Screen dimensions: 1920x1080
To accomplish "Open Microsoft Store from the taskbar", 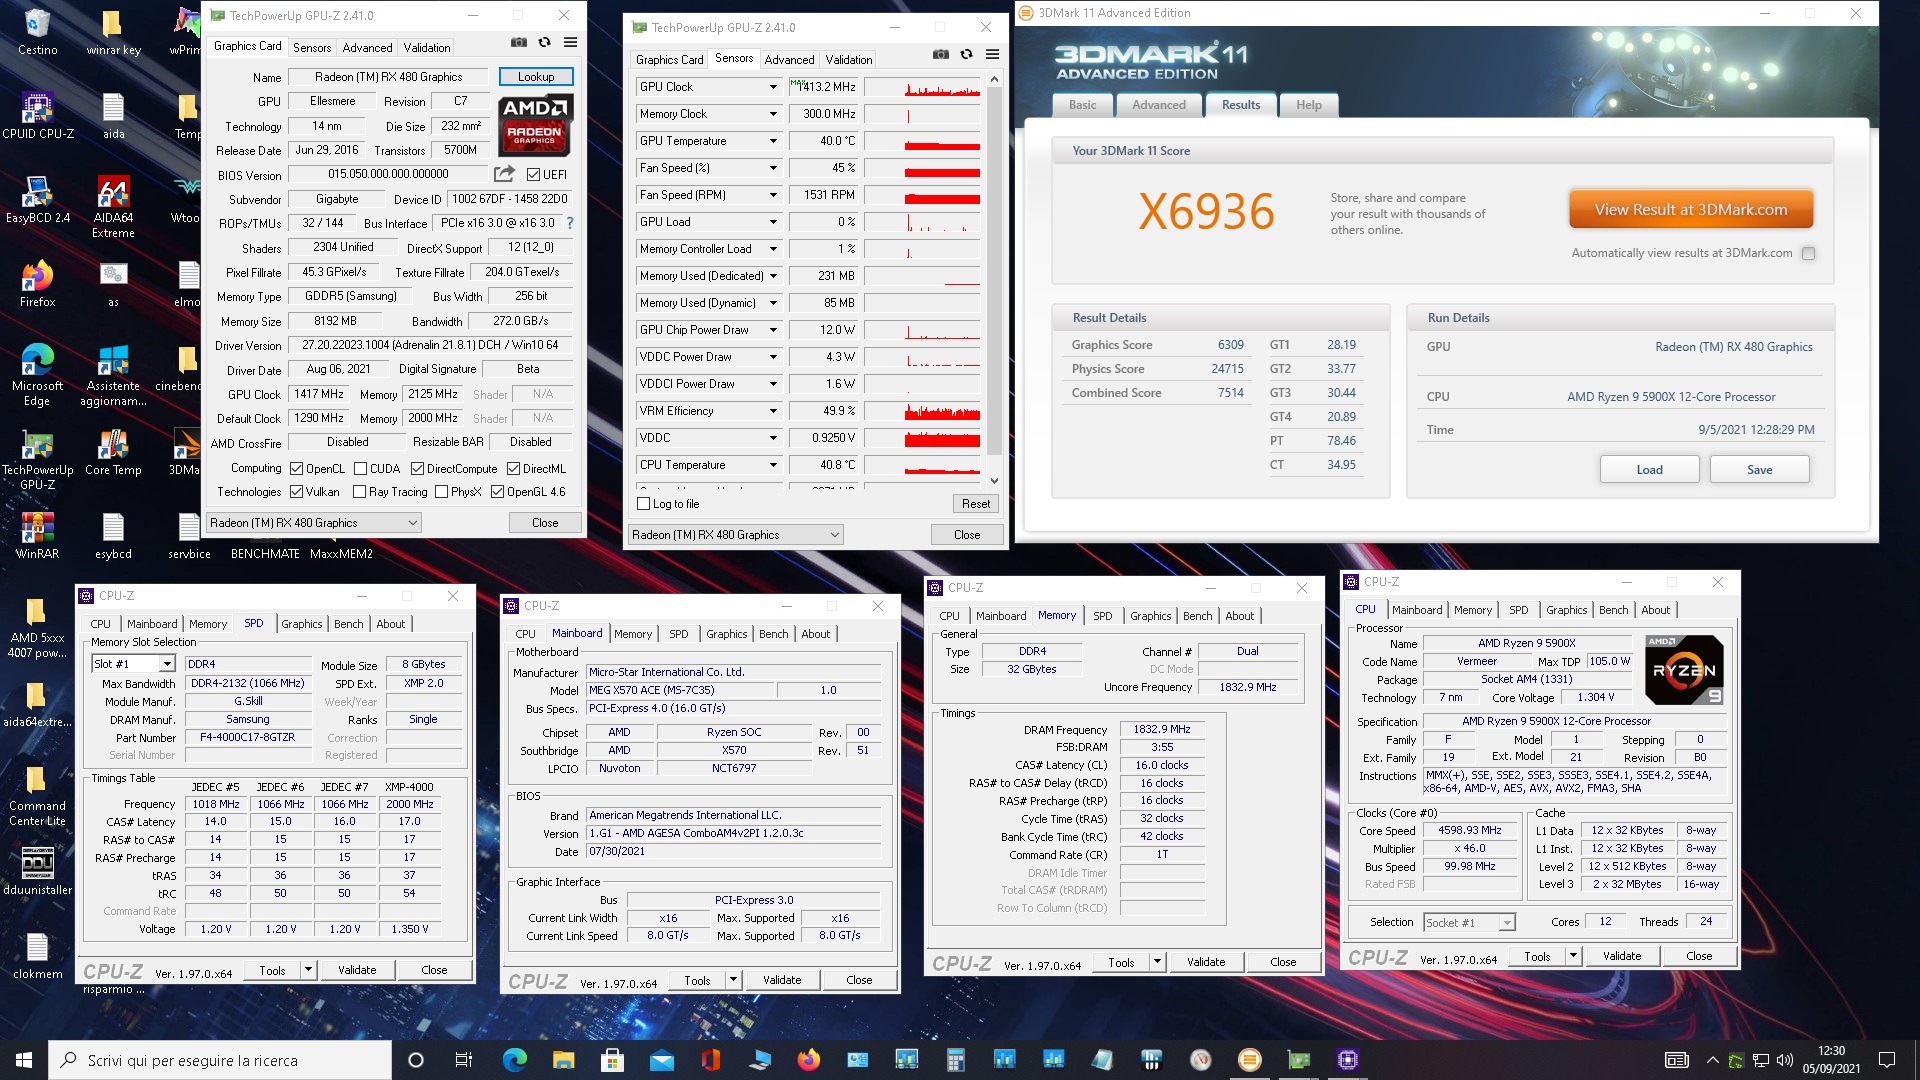I will pos(612,1060).
